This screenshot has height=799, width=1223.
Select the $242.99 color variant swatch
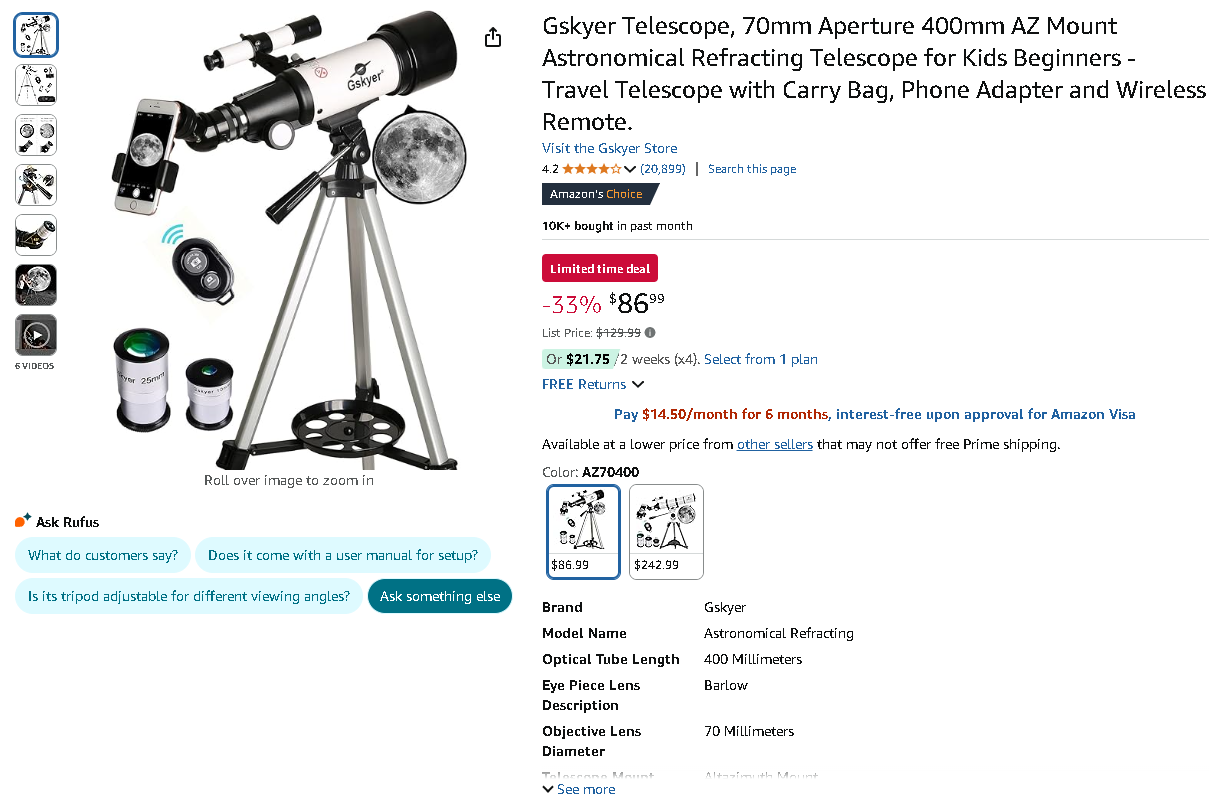(x=666, y=531)
